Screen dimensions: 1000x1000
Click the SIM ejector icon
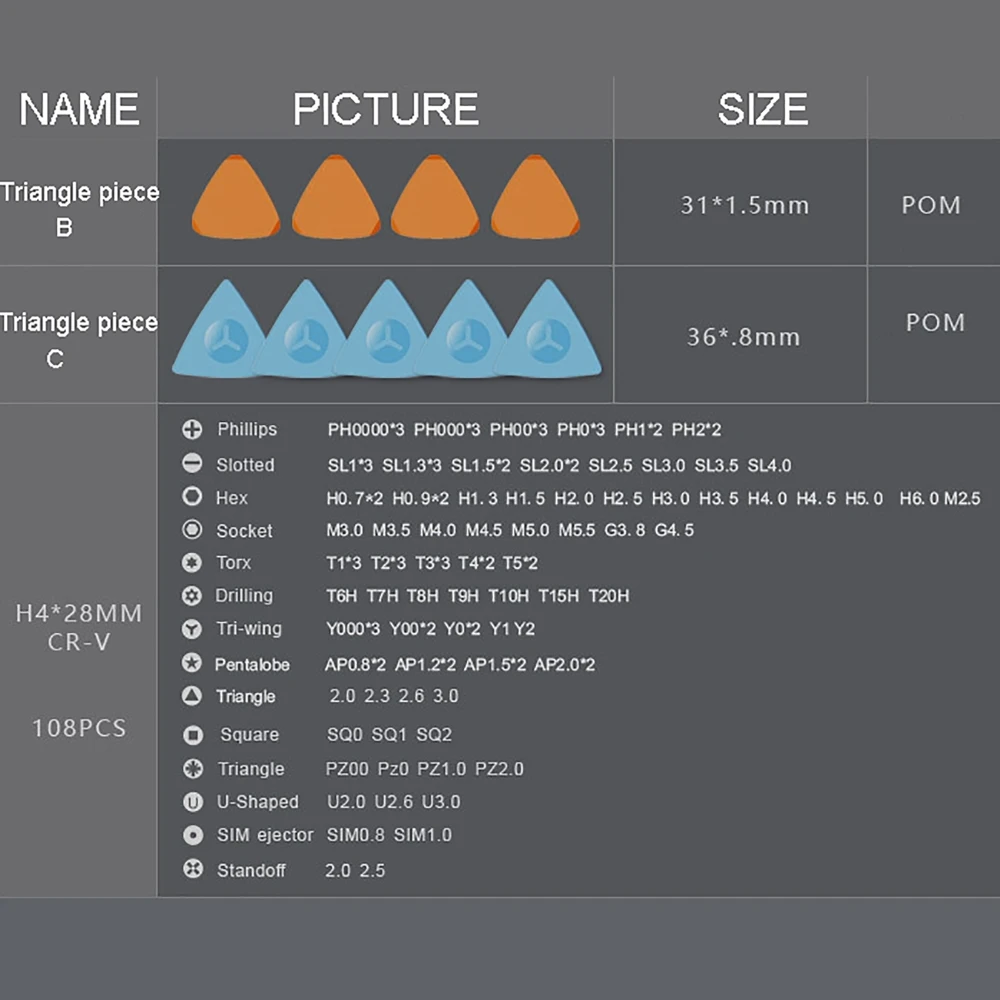tap(193, 835)
